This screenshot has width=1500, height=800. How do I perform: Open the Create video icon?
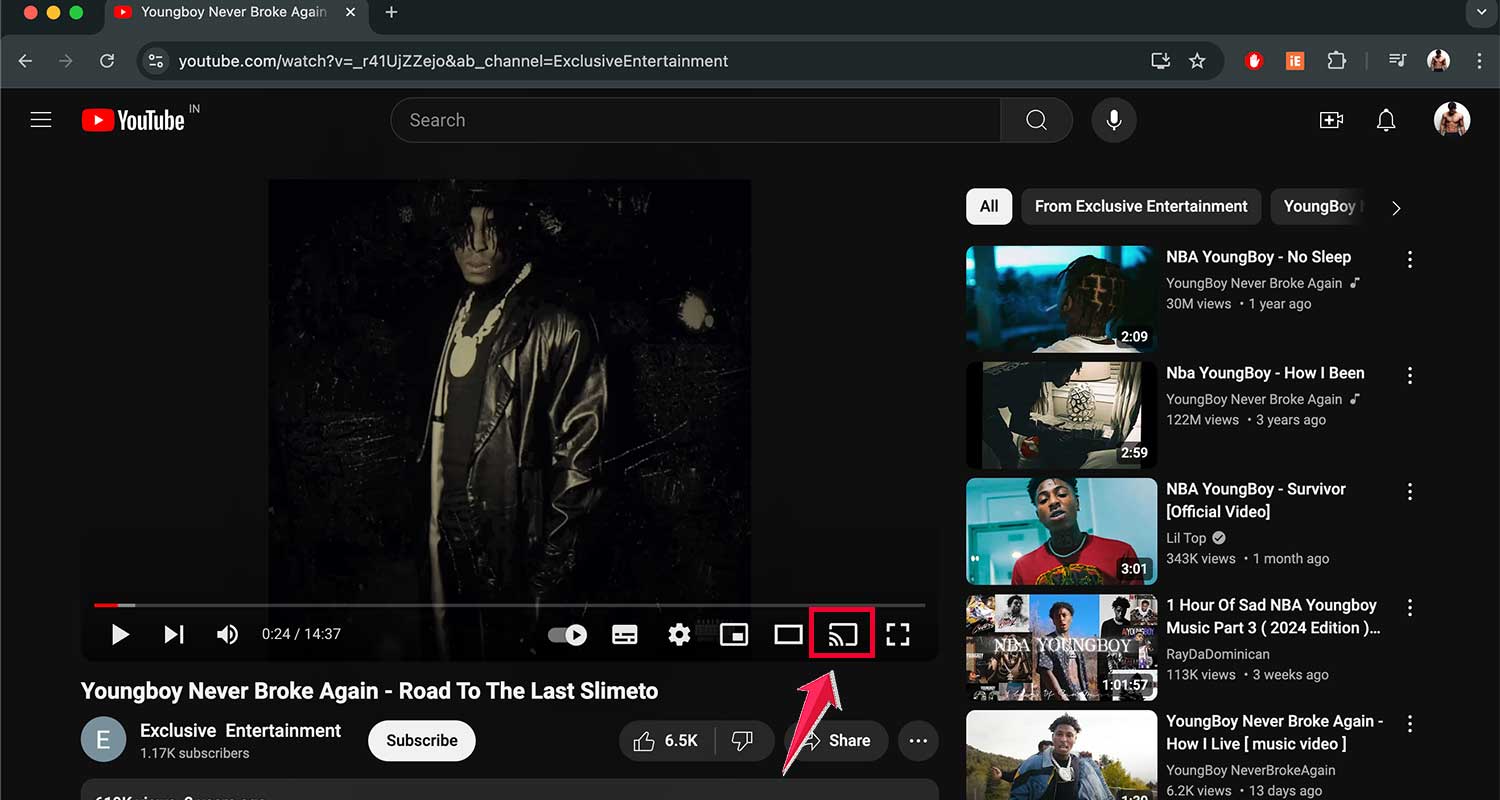pyautogui.click(x=1332, y=119)
